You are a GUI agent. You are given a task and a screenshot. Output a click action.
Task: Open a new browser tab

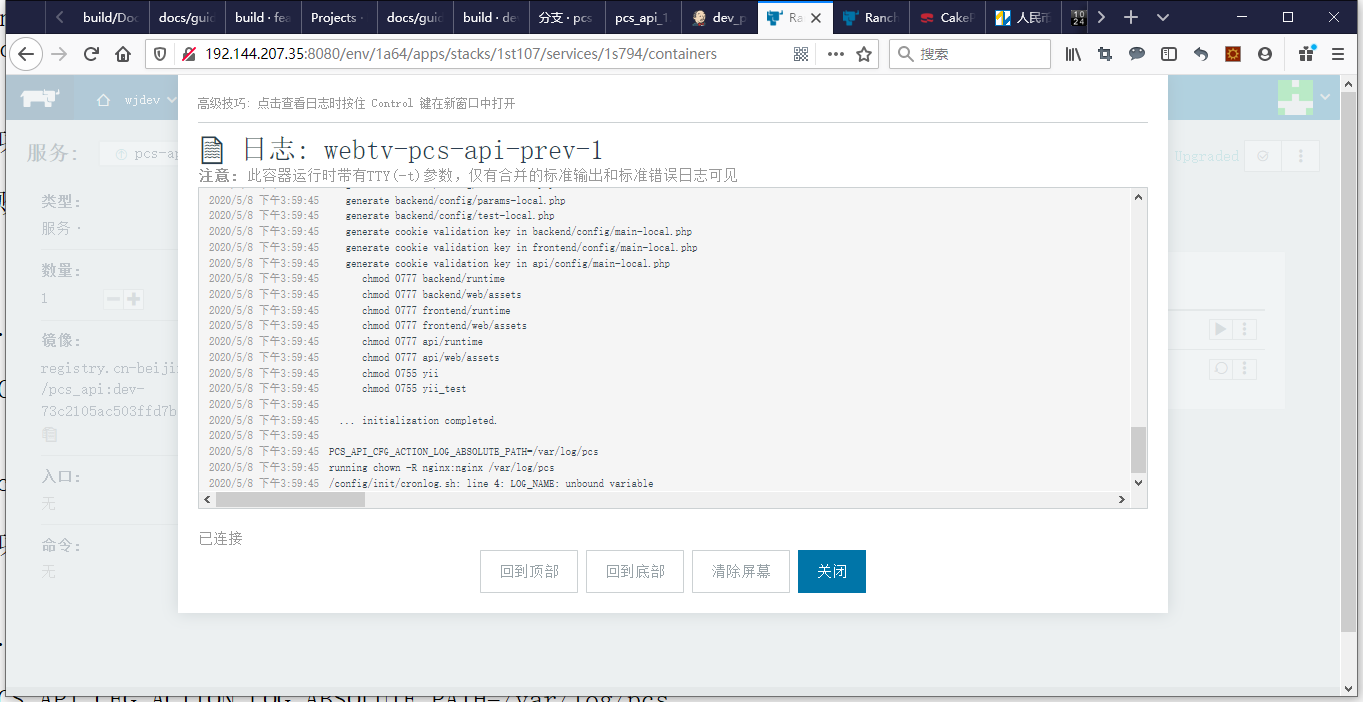[x=1131, y=17]
